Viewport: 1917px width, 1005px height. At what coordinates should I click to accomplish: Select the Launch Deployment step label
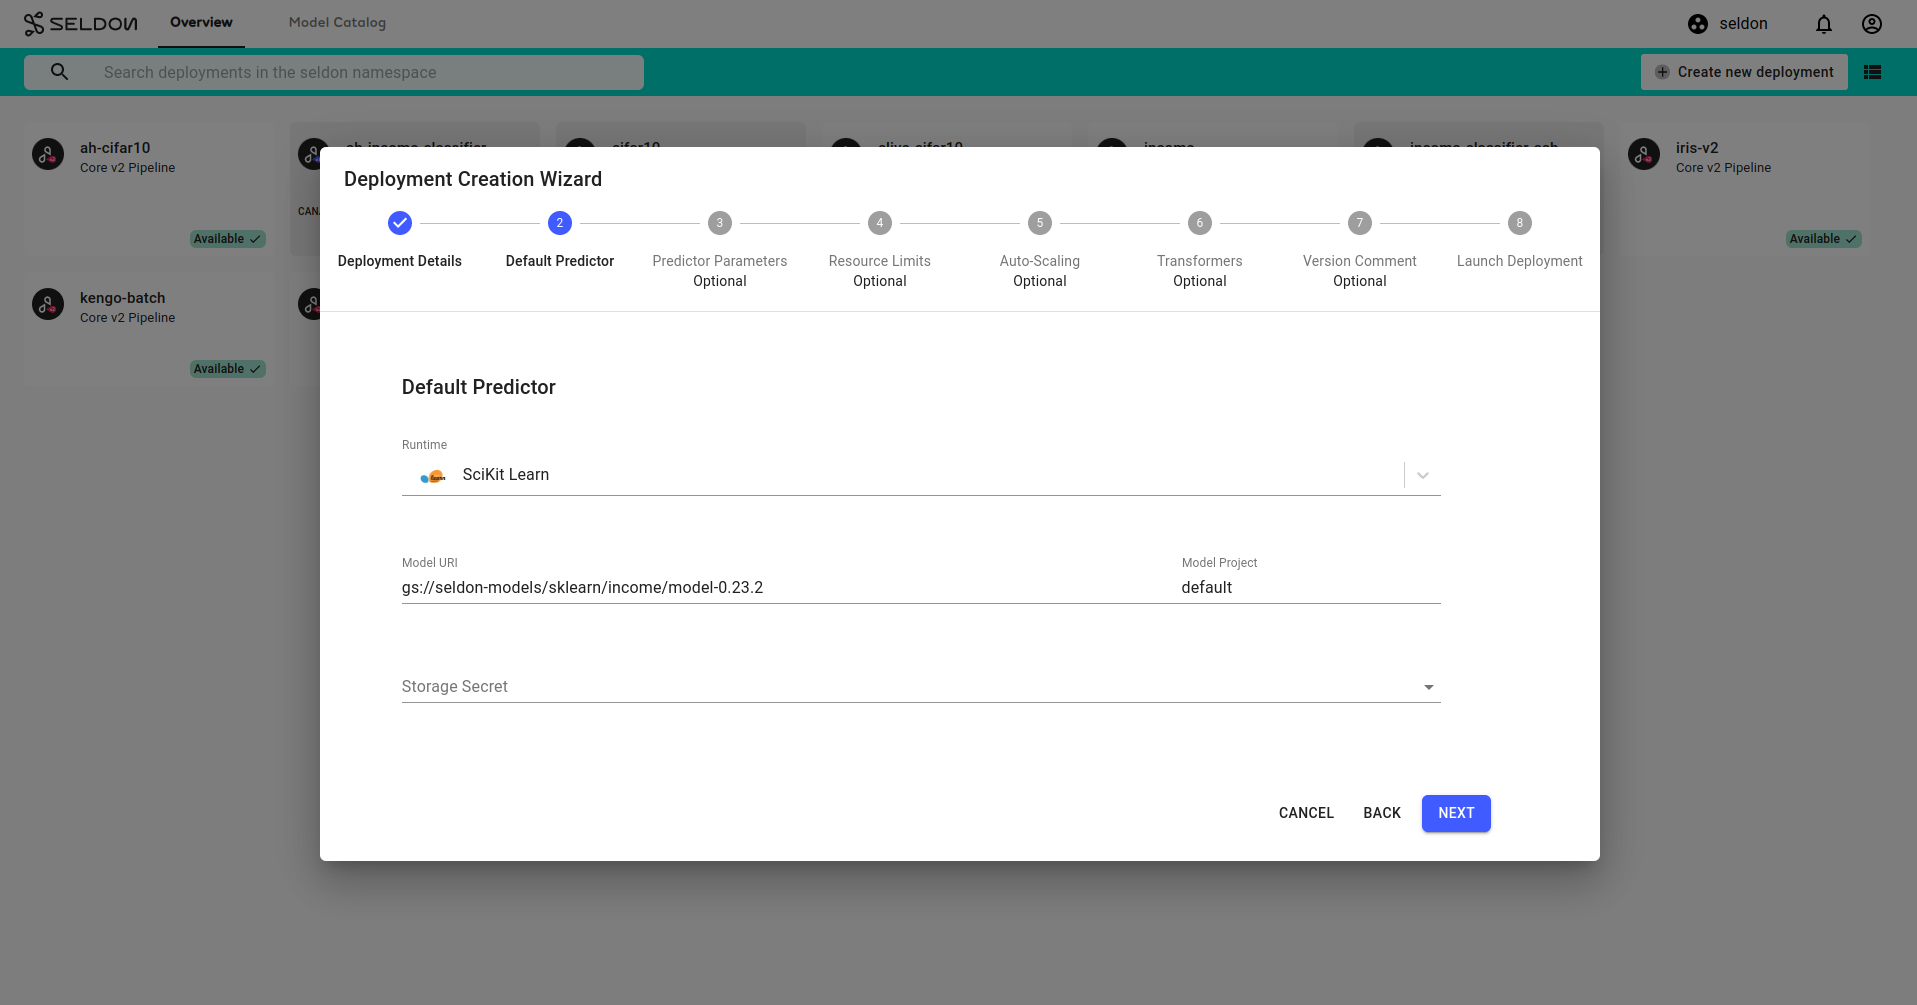(x=1520, y=261)
